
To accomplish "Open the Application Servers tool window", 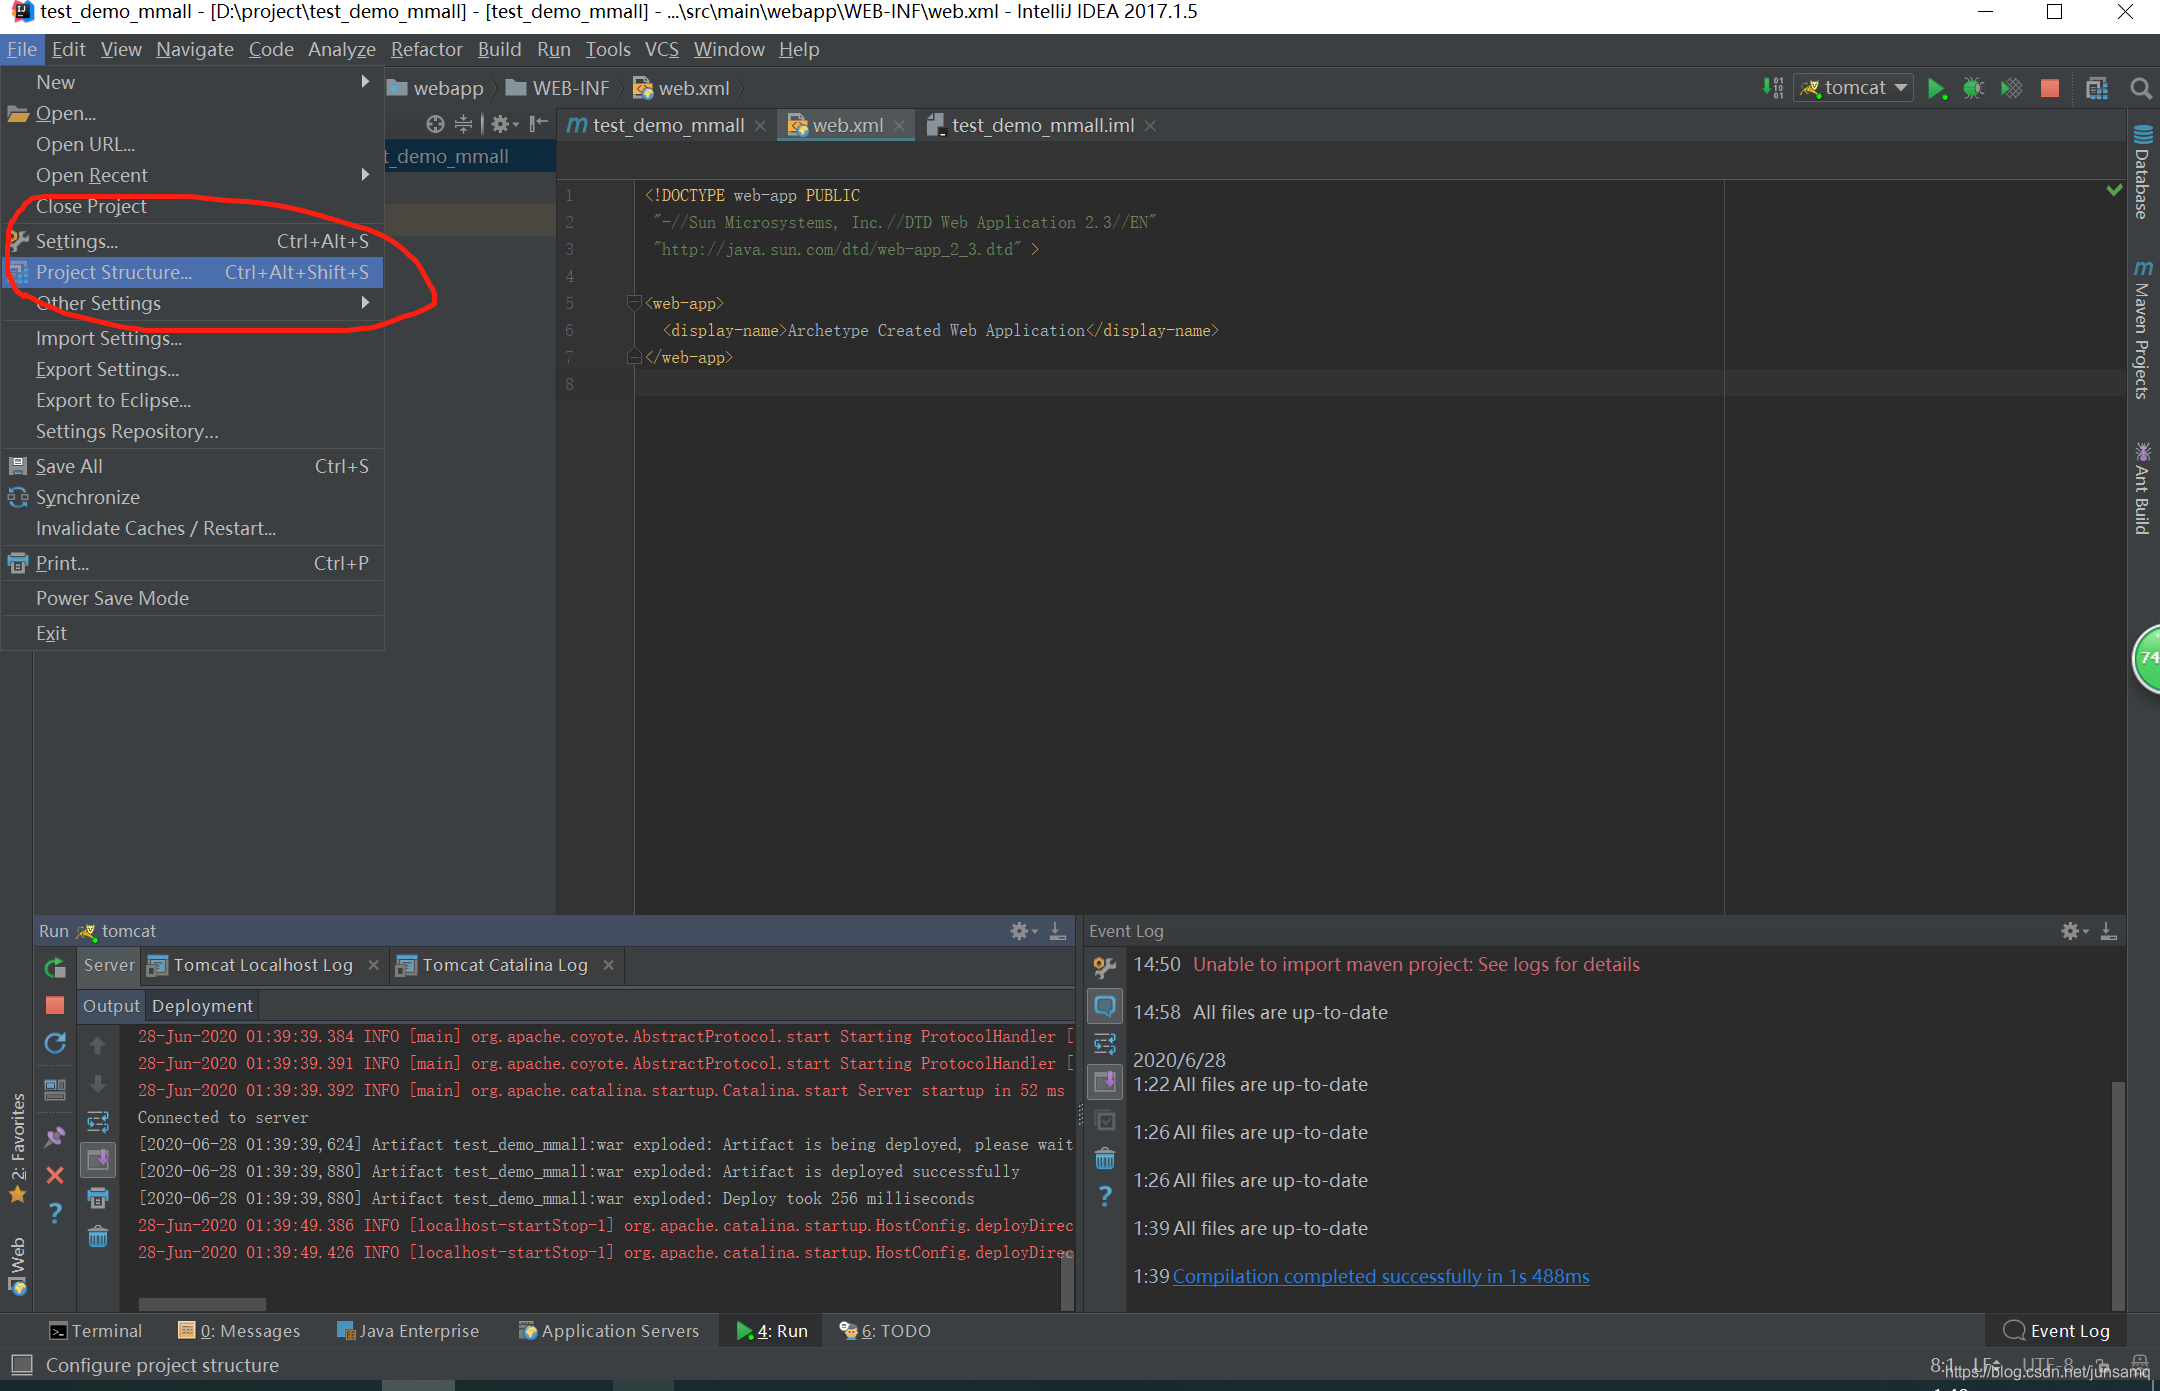I will pyautogui.click(x=609, y=1331).
